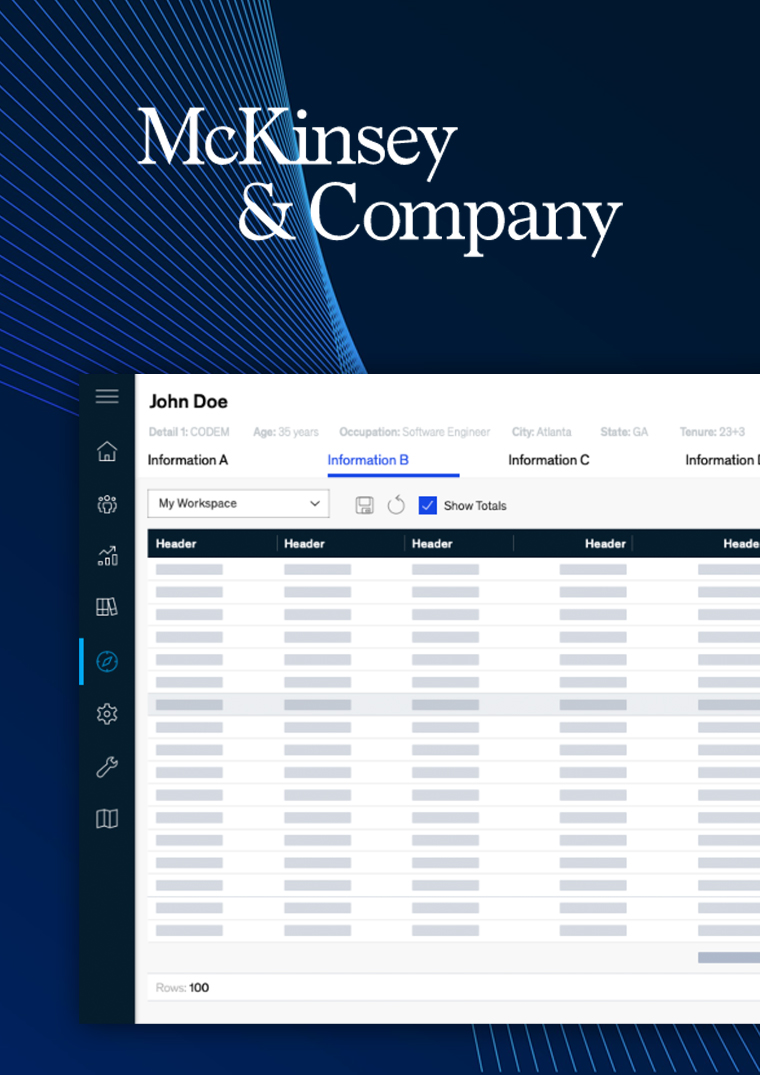760x1075 pixels.
Task: Open the analytics chart icon in the sidebar
Action: point(107,556)
